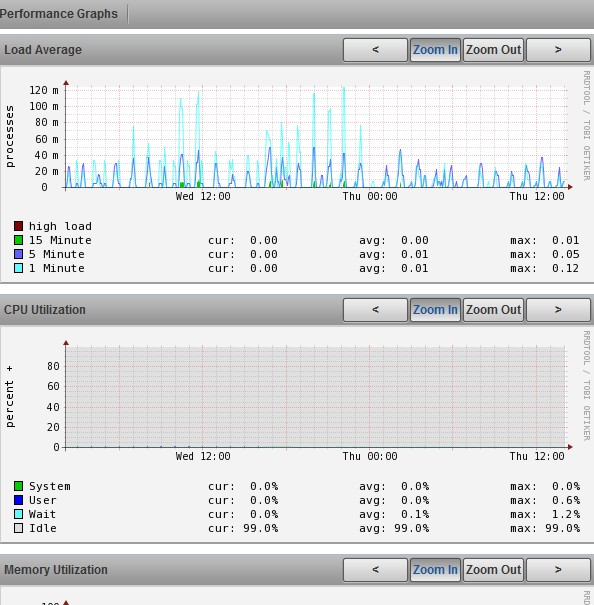The width and height of the screenshot is (594, 605).
Task: Zoom In on CPU Utilization graph
Action: click(x=435, y=310)
